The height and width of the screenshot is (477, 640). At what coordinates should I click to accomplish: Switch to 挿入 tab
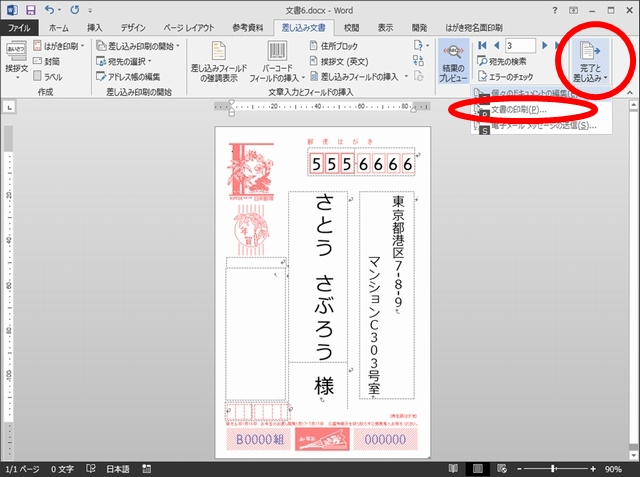(94, 27)
